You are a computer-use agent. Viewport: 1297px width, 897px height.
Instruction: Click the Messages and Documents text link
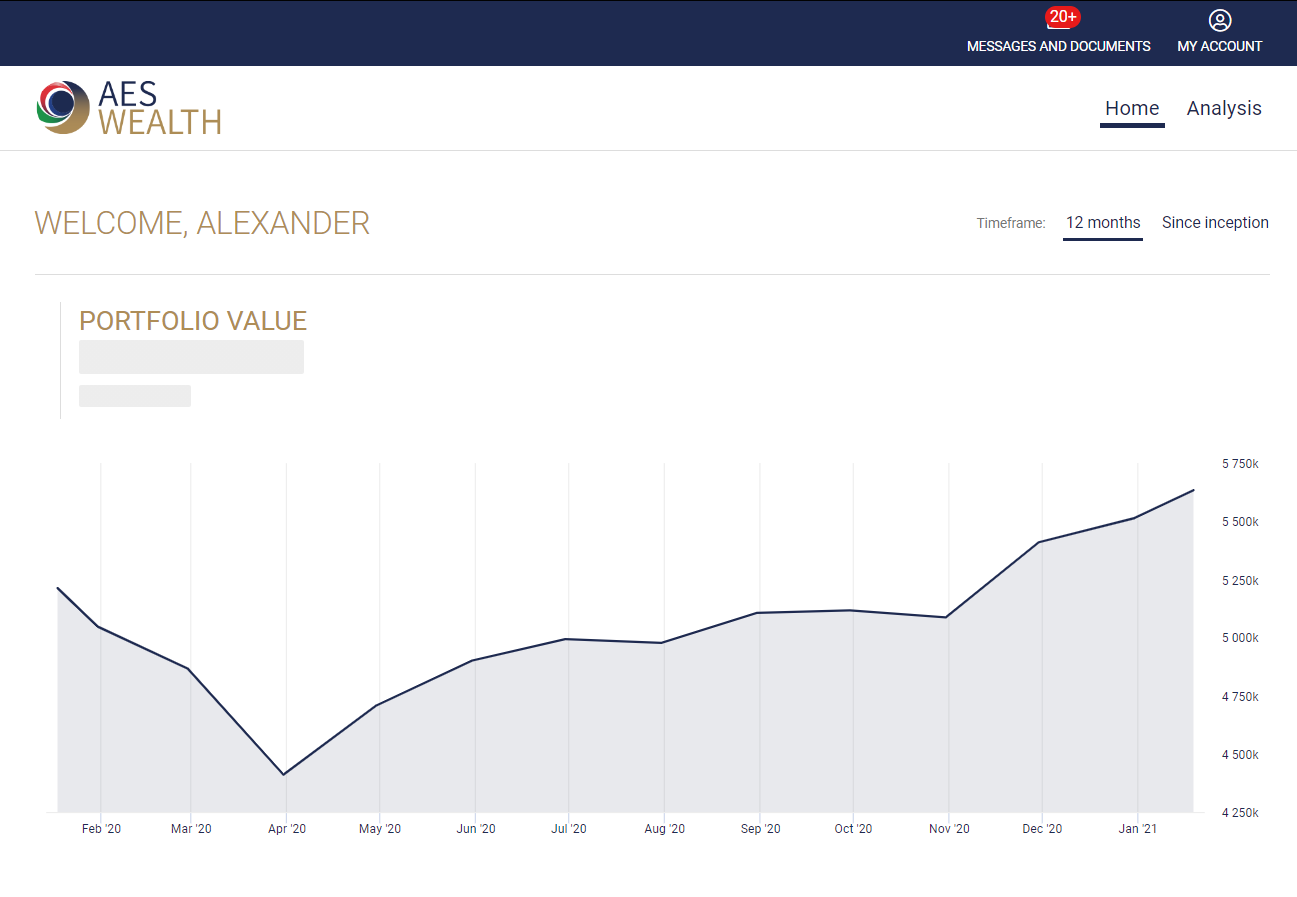[1058, 46]
